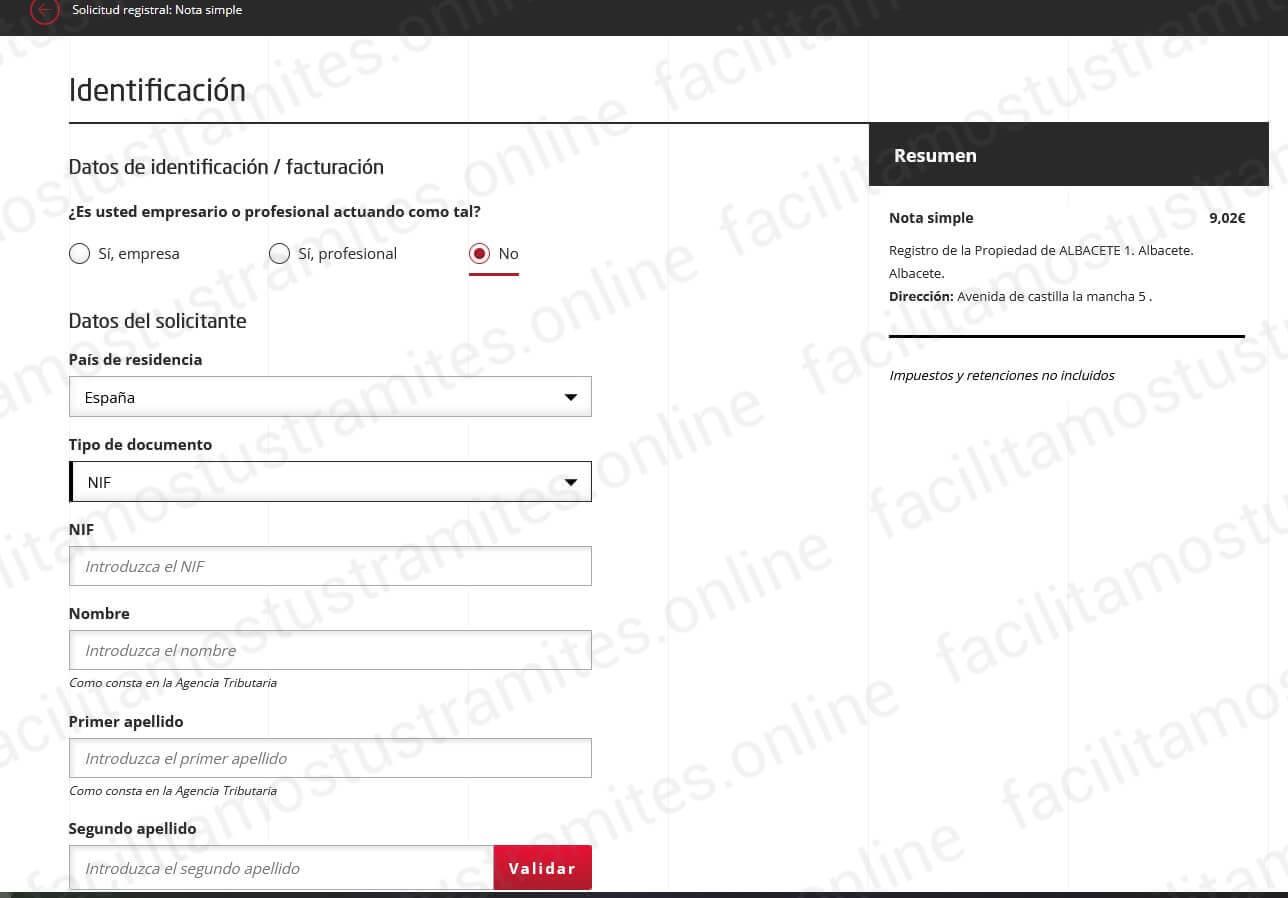Click the Resumen panel header
Viewport: 1288px width, 898px height.
(935, 155)
